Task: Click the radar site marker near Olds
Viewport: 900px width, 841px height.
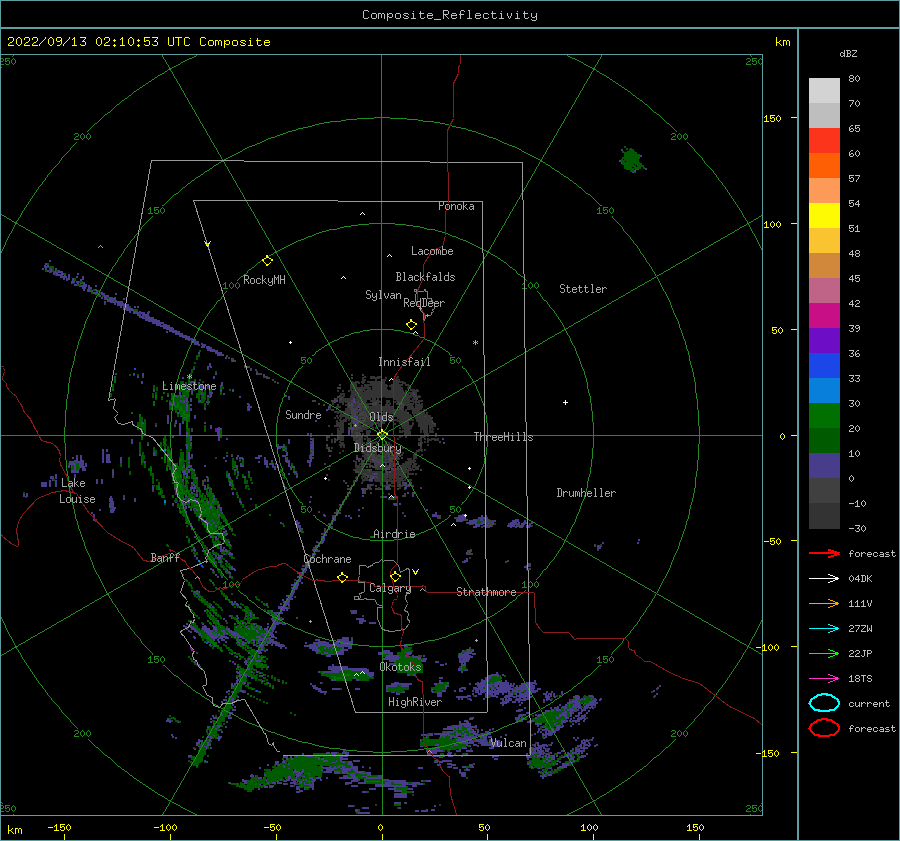Action: [382, 435]
